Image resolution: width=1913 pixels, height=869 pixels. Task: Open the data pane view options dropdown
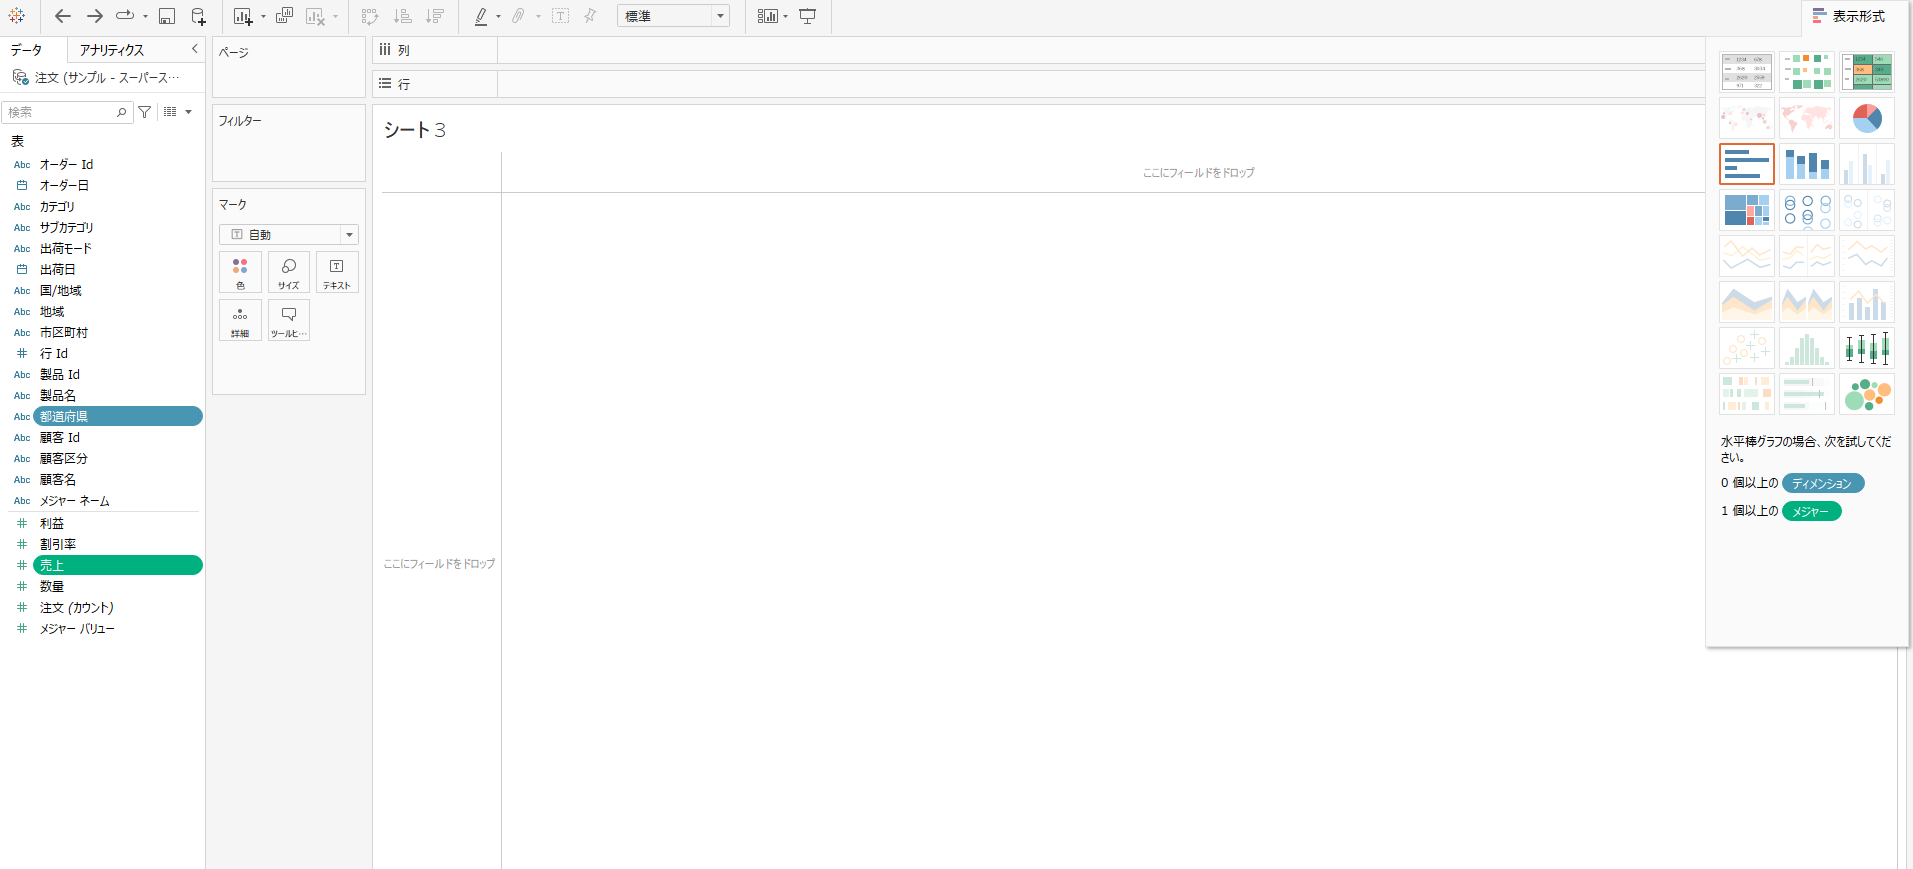click(x=188, y=112)
